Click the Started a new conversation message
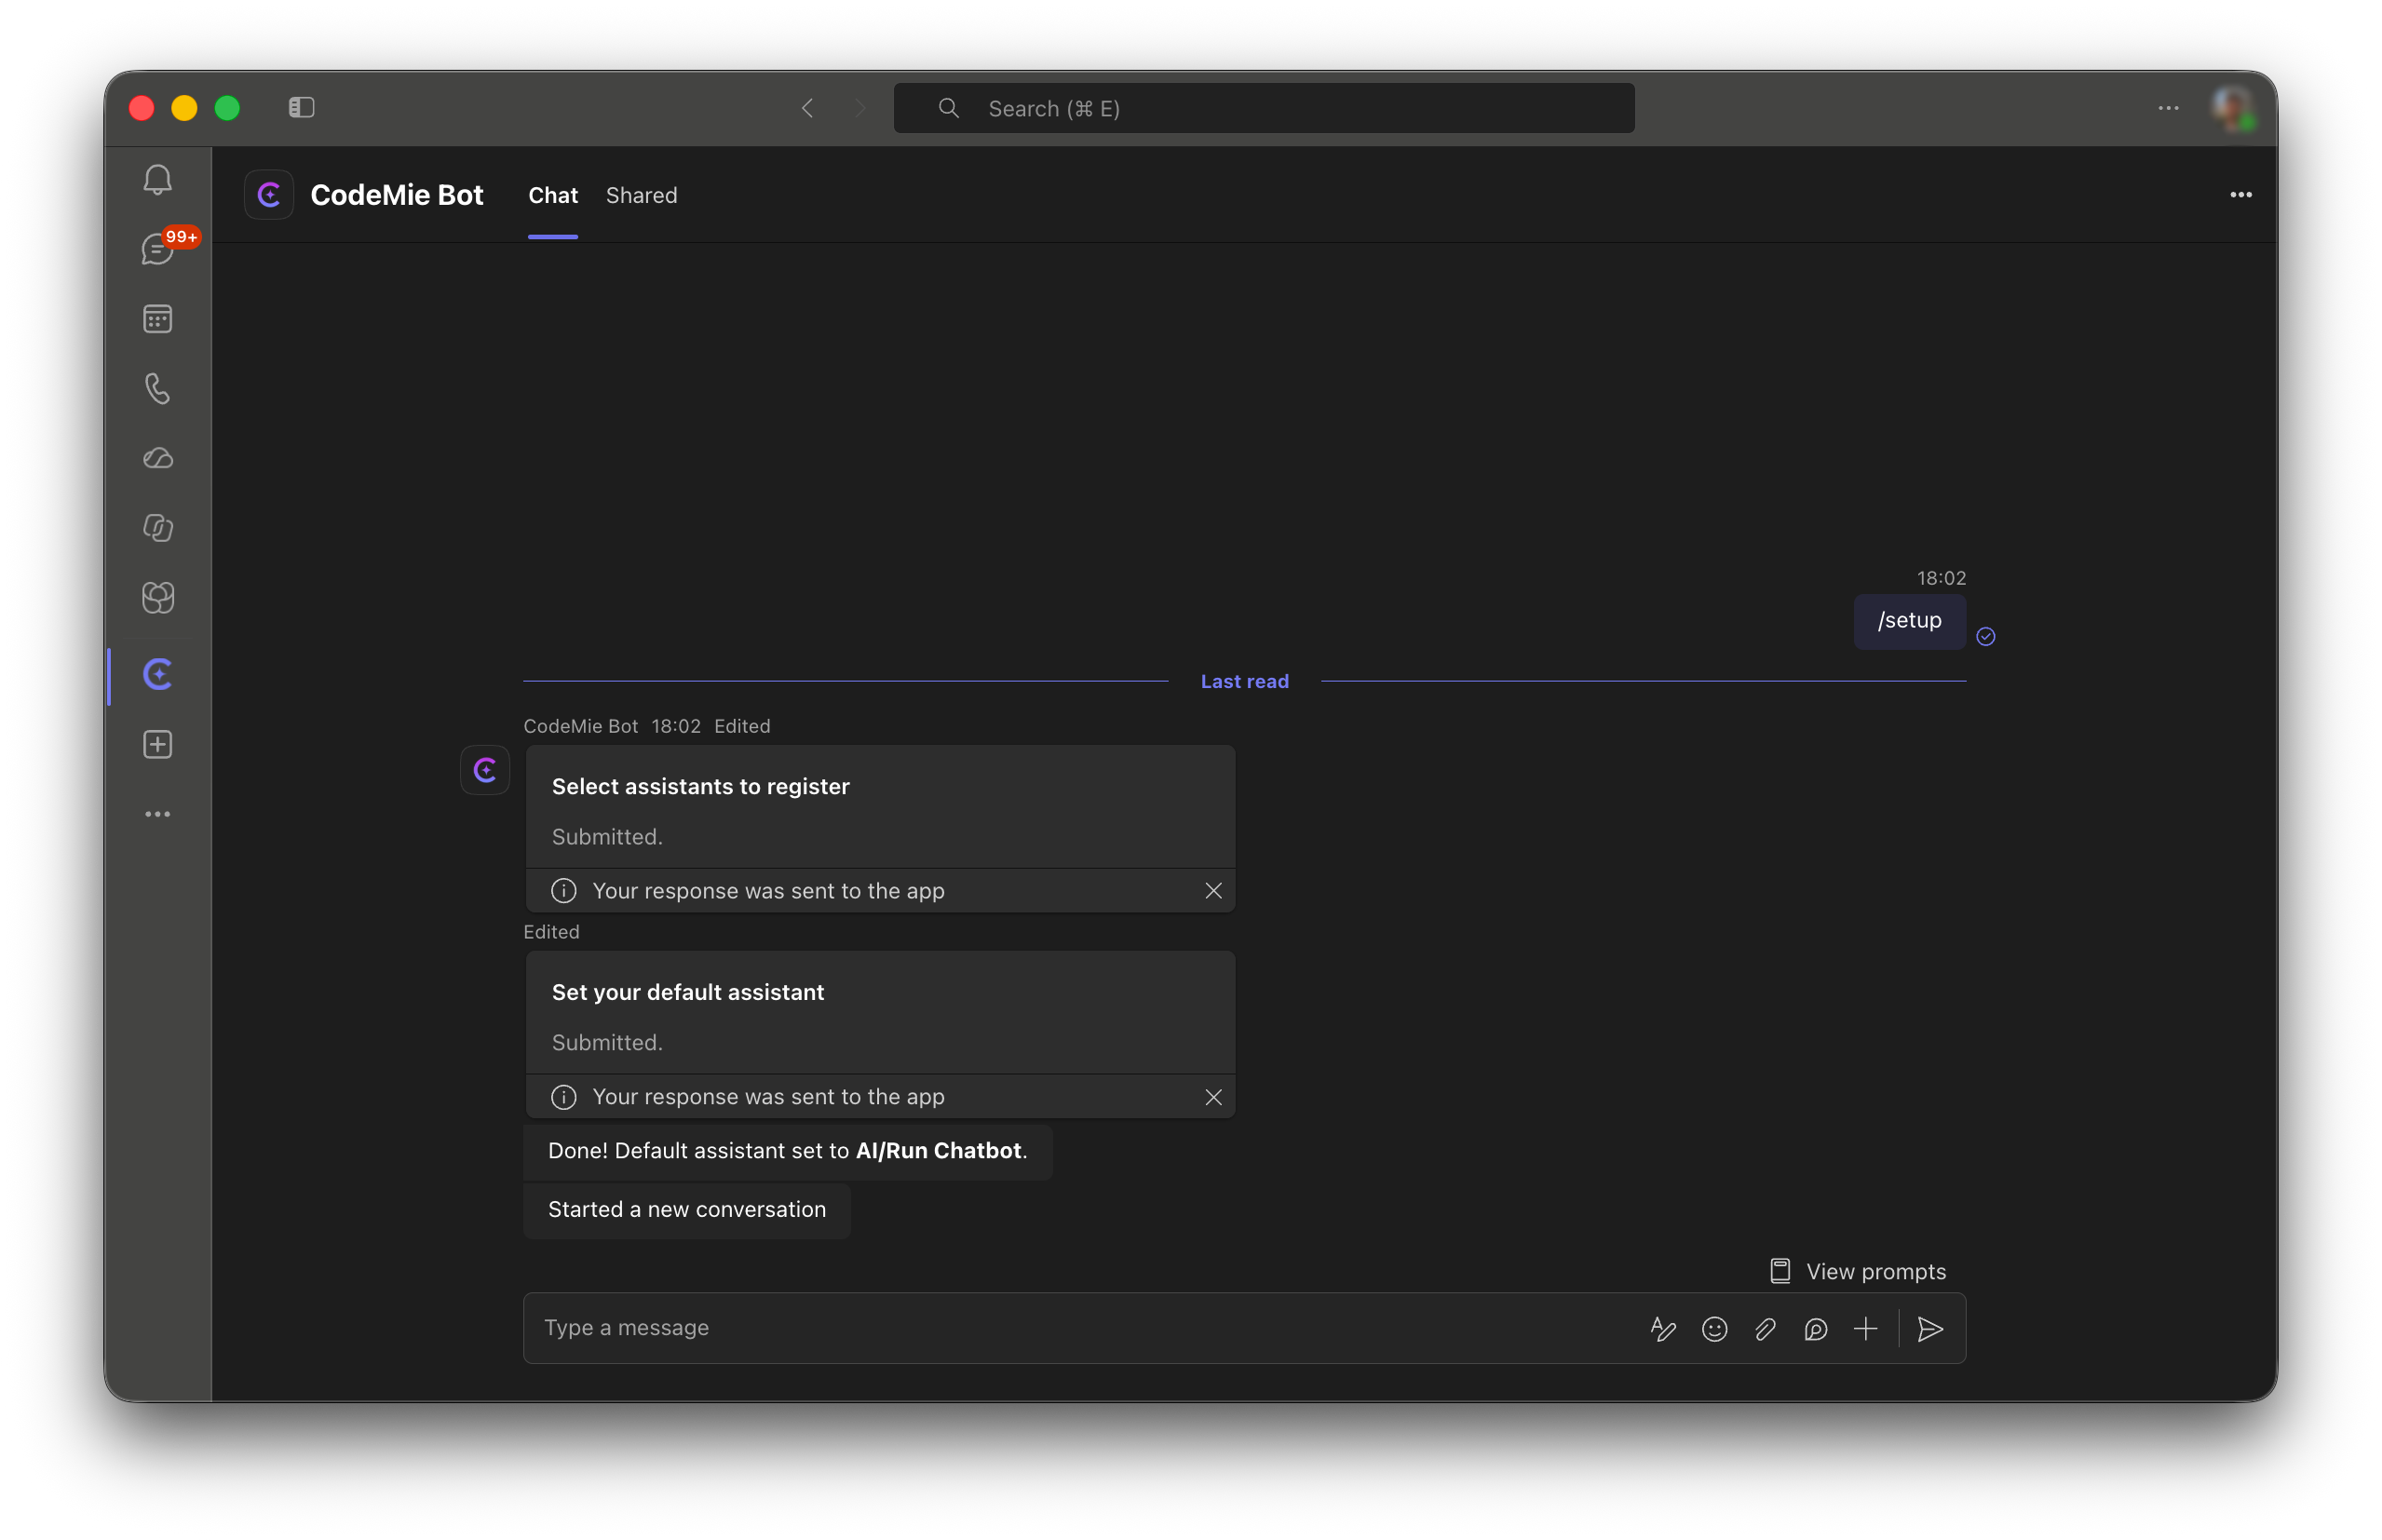The height and width of the screenshot is (1540, 2382). click(686, 1210)
